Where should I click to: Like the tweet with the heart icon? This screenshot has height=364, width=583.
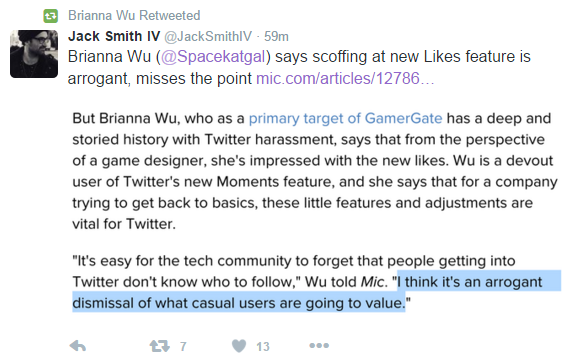[239, 346]
